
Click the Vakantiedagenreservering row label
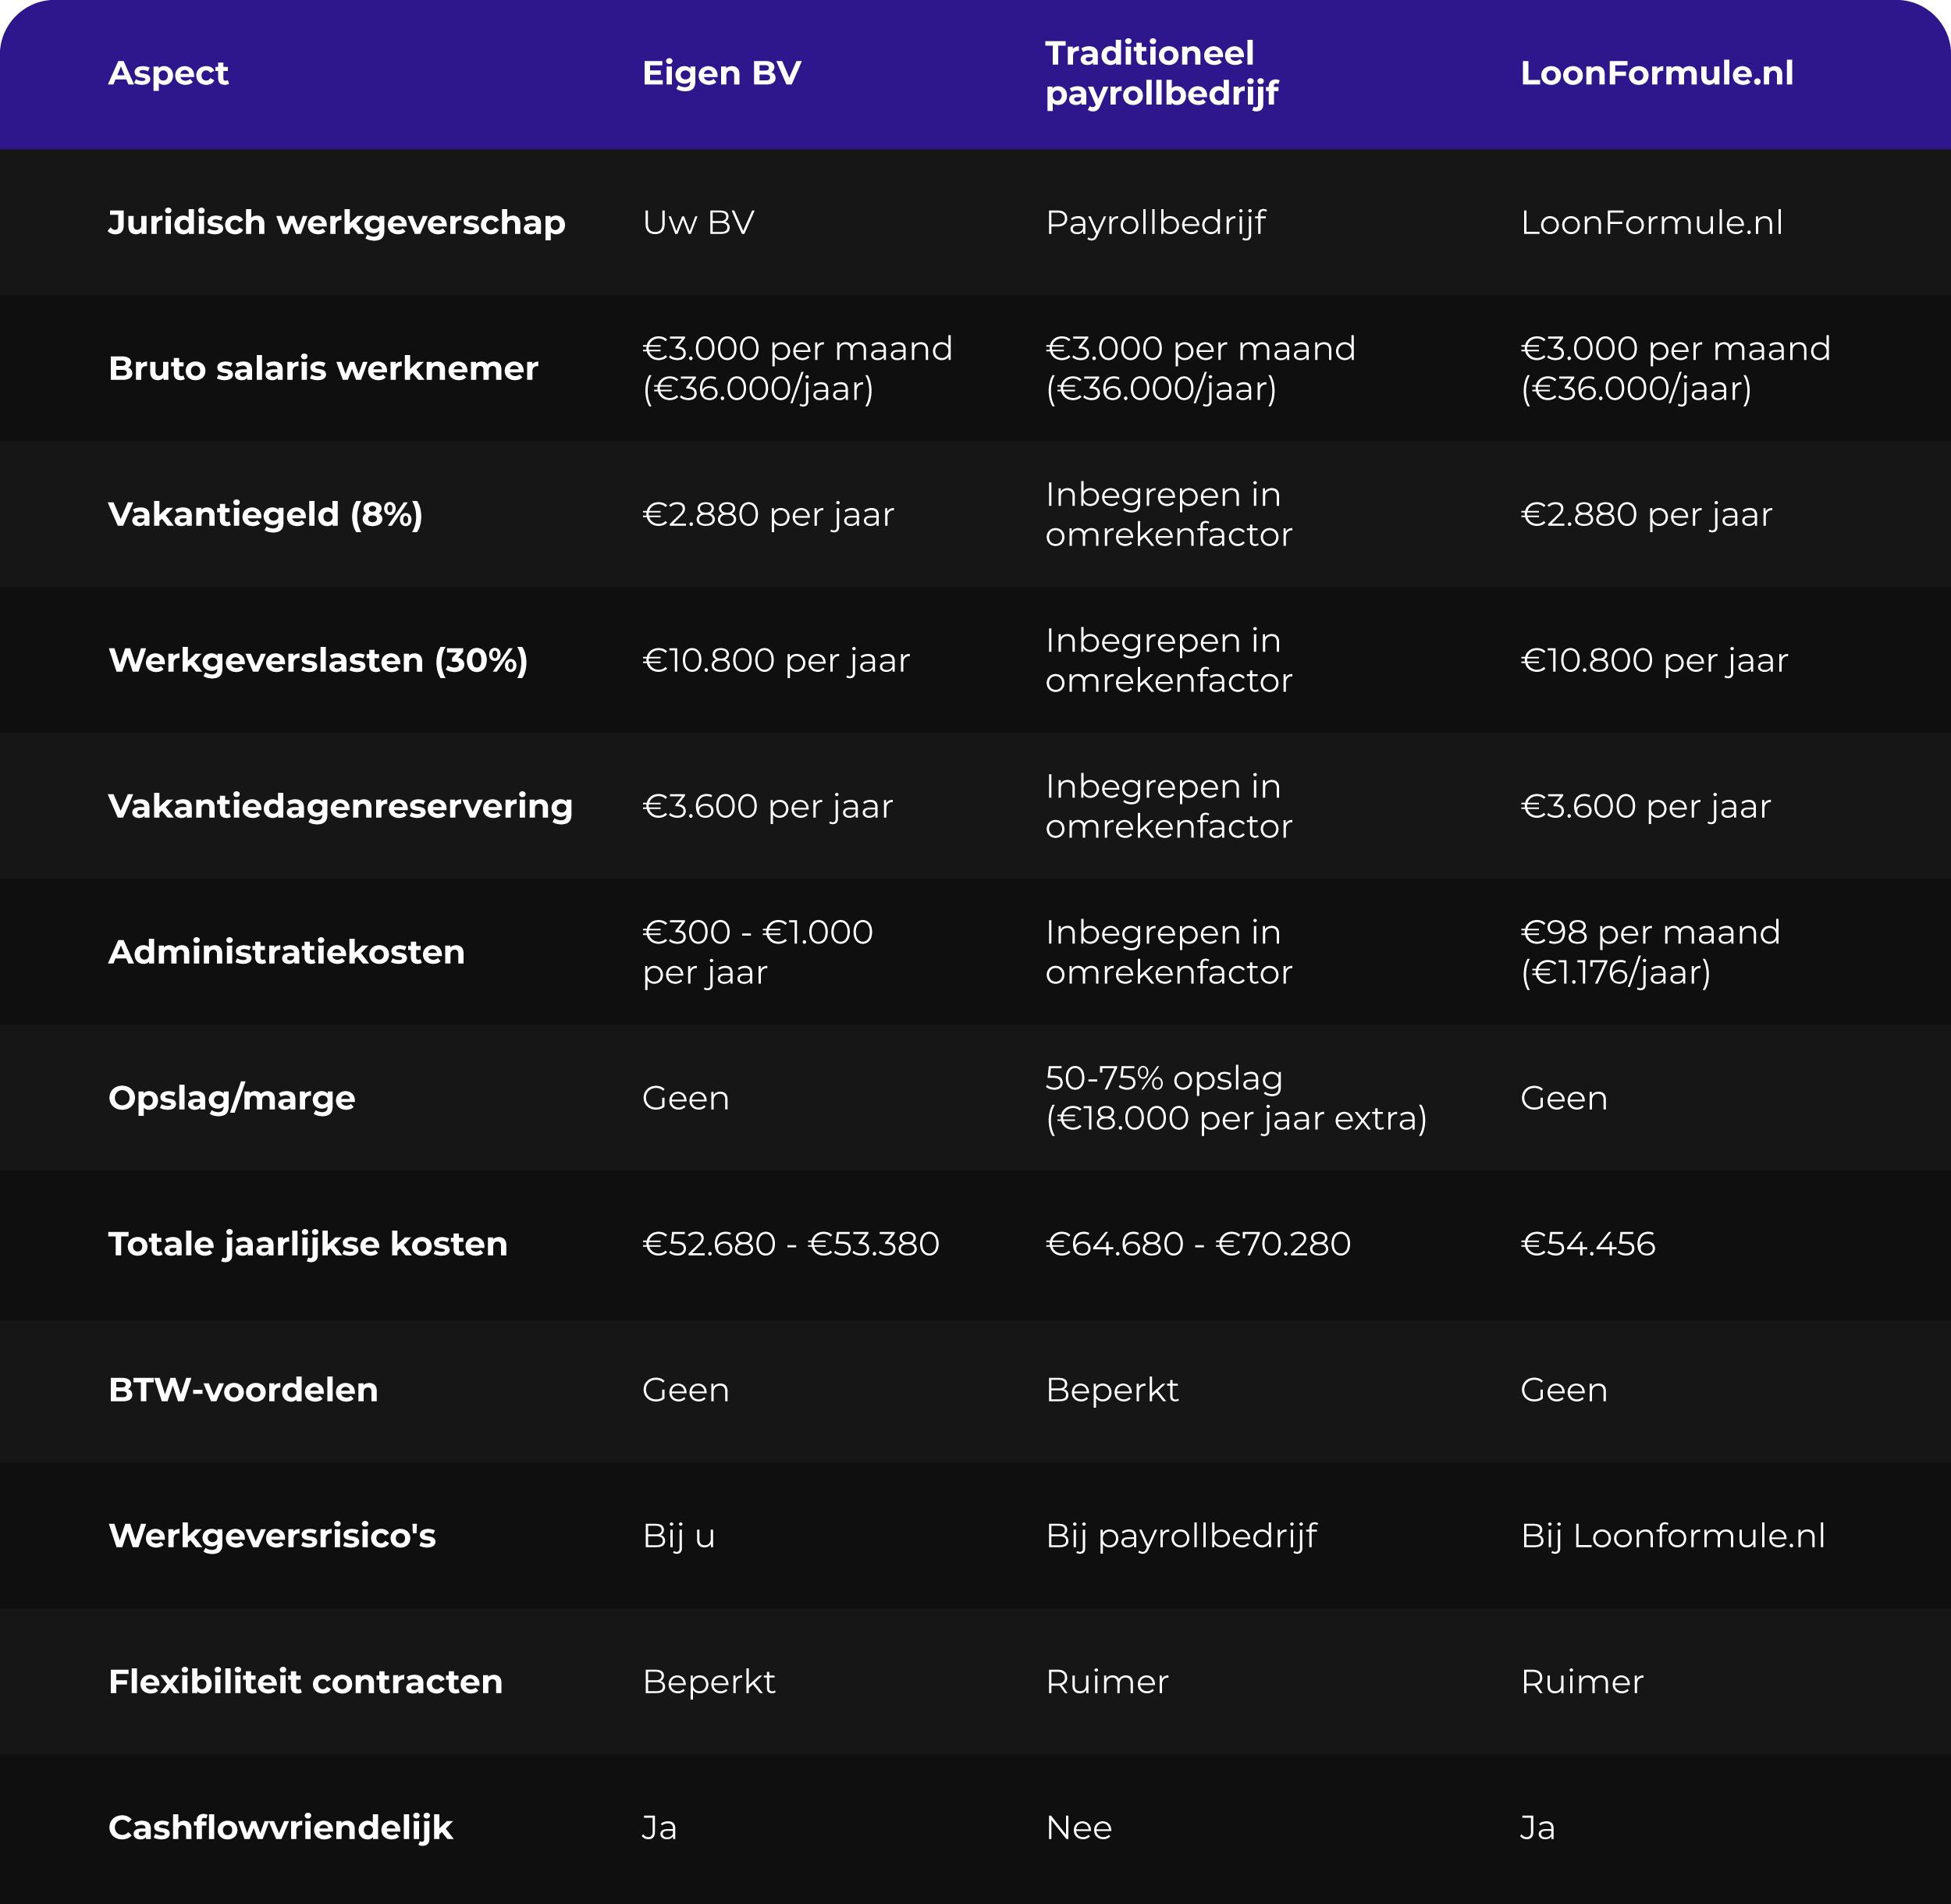pos(340,806)
